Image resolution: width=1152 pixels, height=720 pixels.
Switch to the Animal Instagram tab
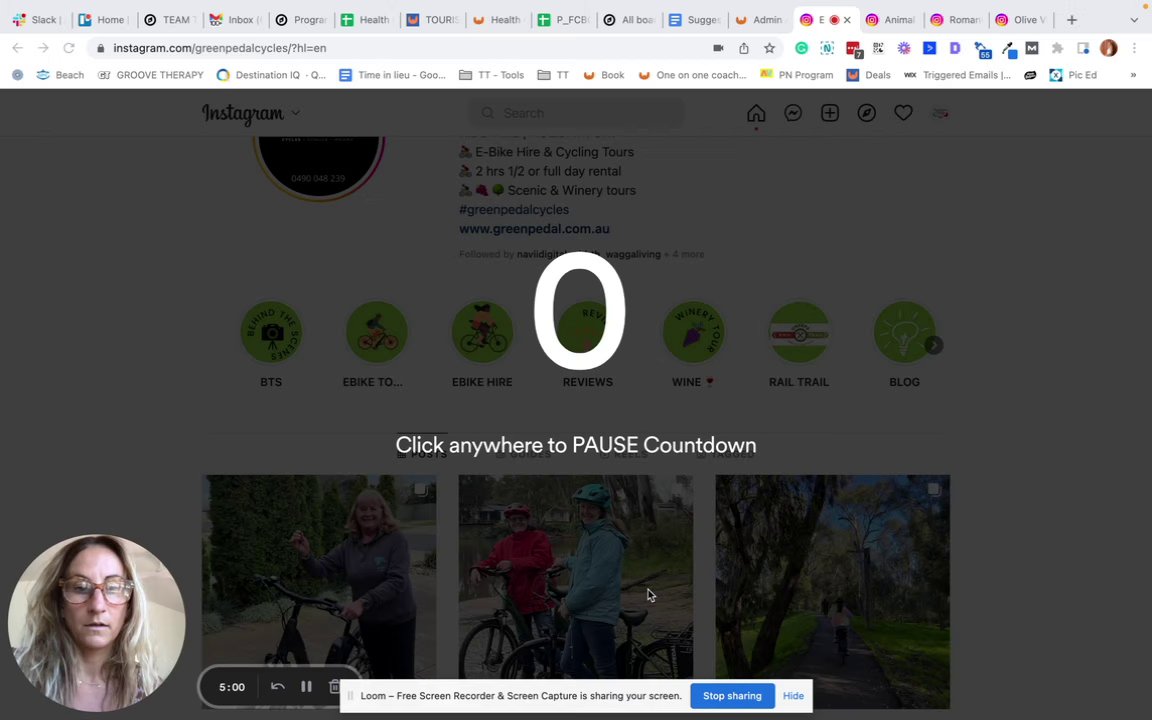tap(890, 20)
